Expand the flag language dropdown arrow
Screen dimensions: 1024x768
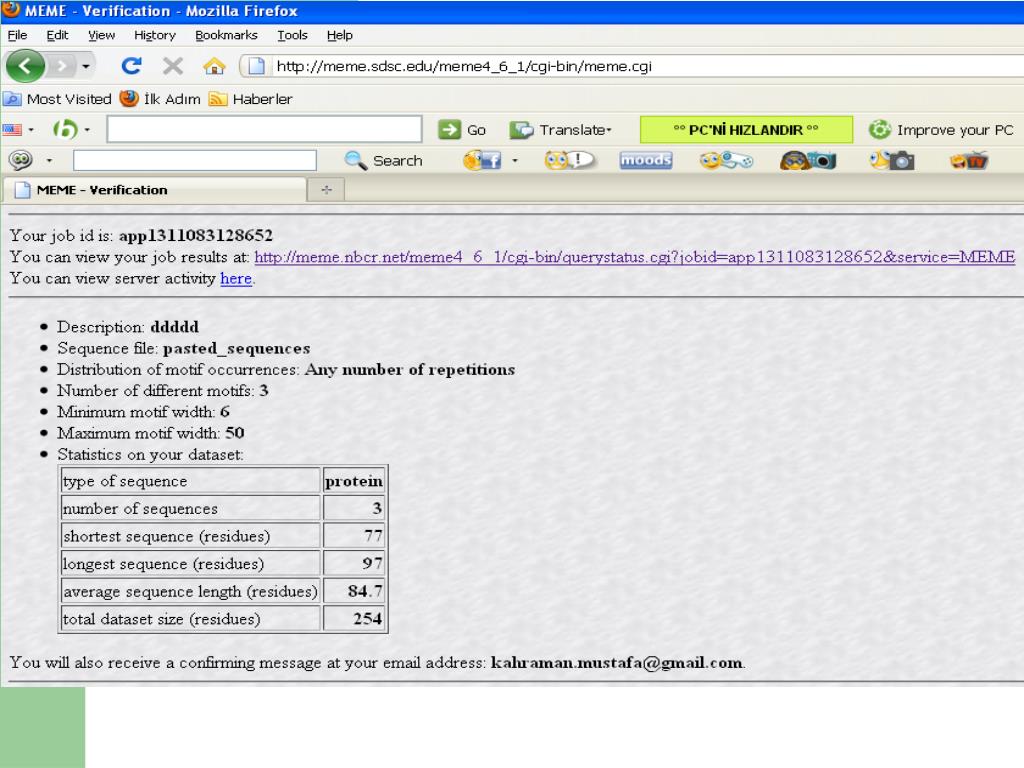click(31, 130)
